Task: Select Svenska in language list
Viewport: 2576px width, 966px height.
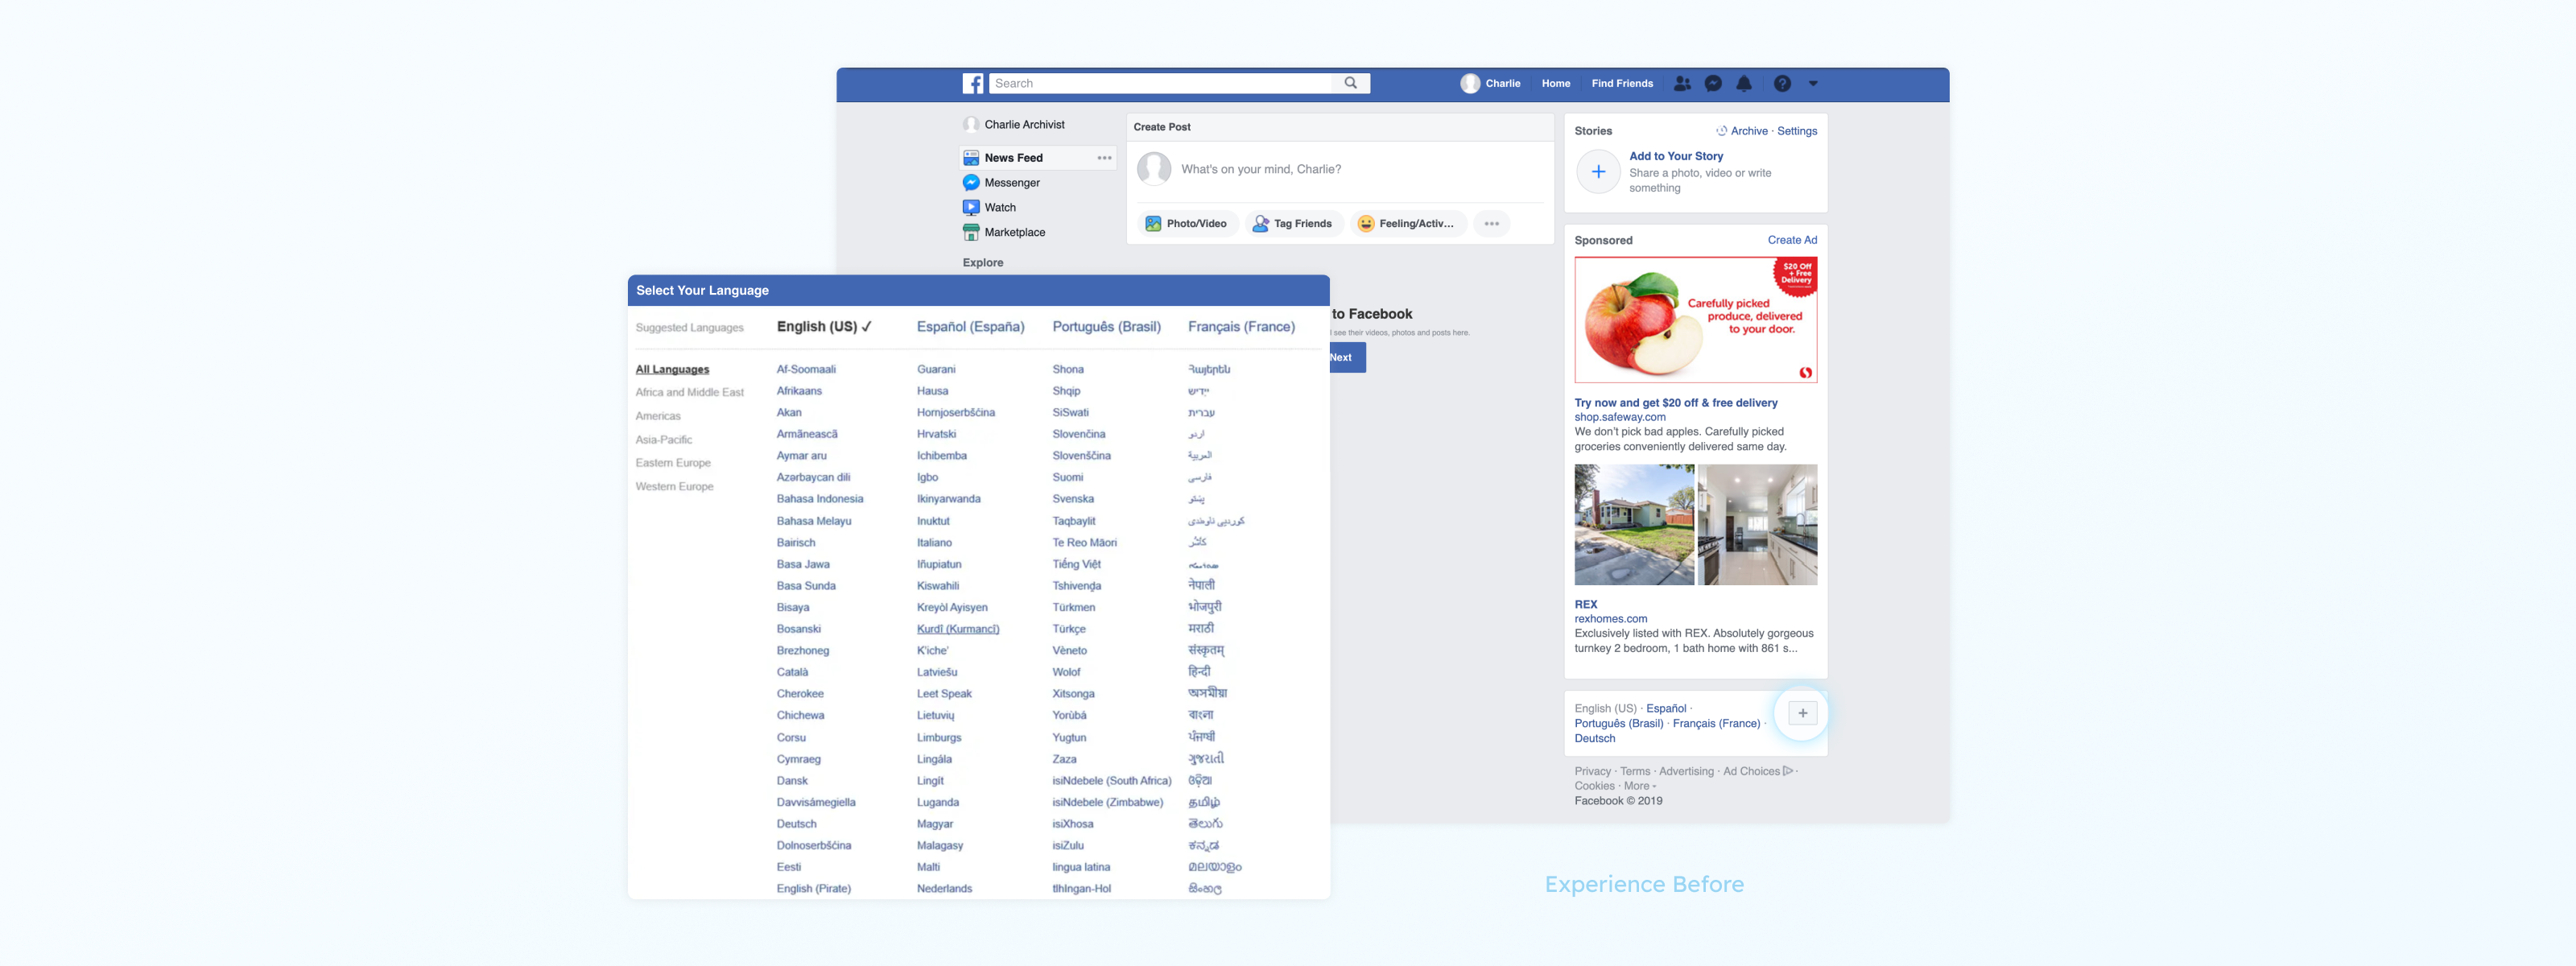Action: [1072, 499]
